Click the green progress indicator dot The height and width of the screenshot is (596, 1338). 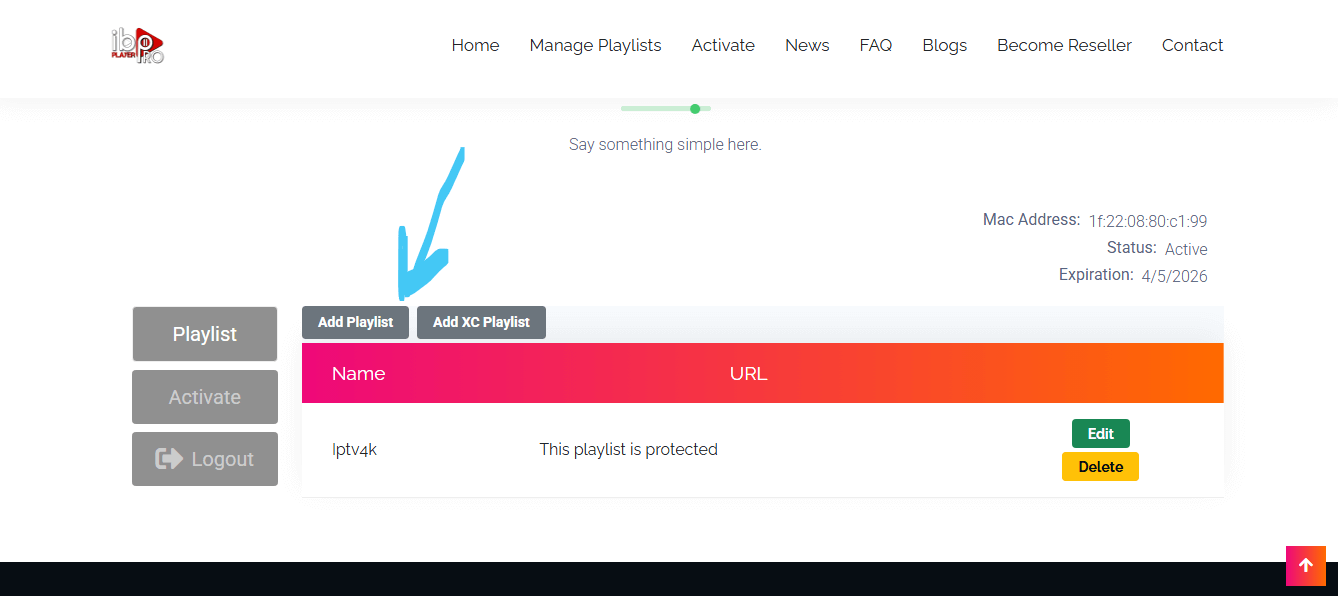click(696, 108)
